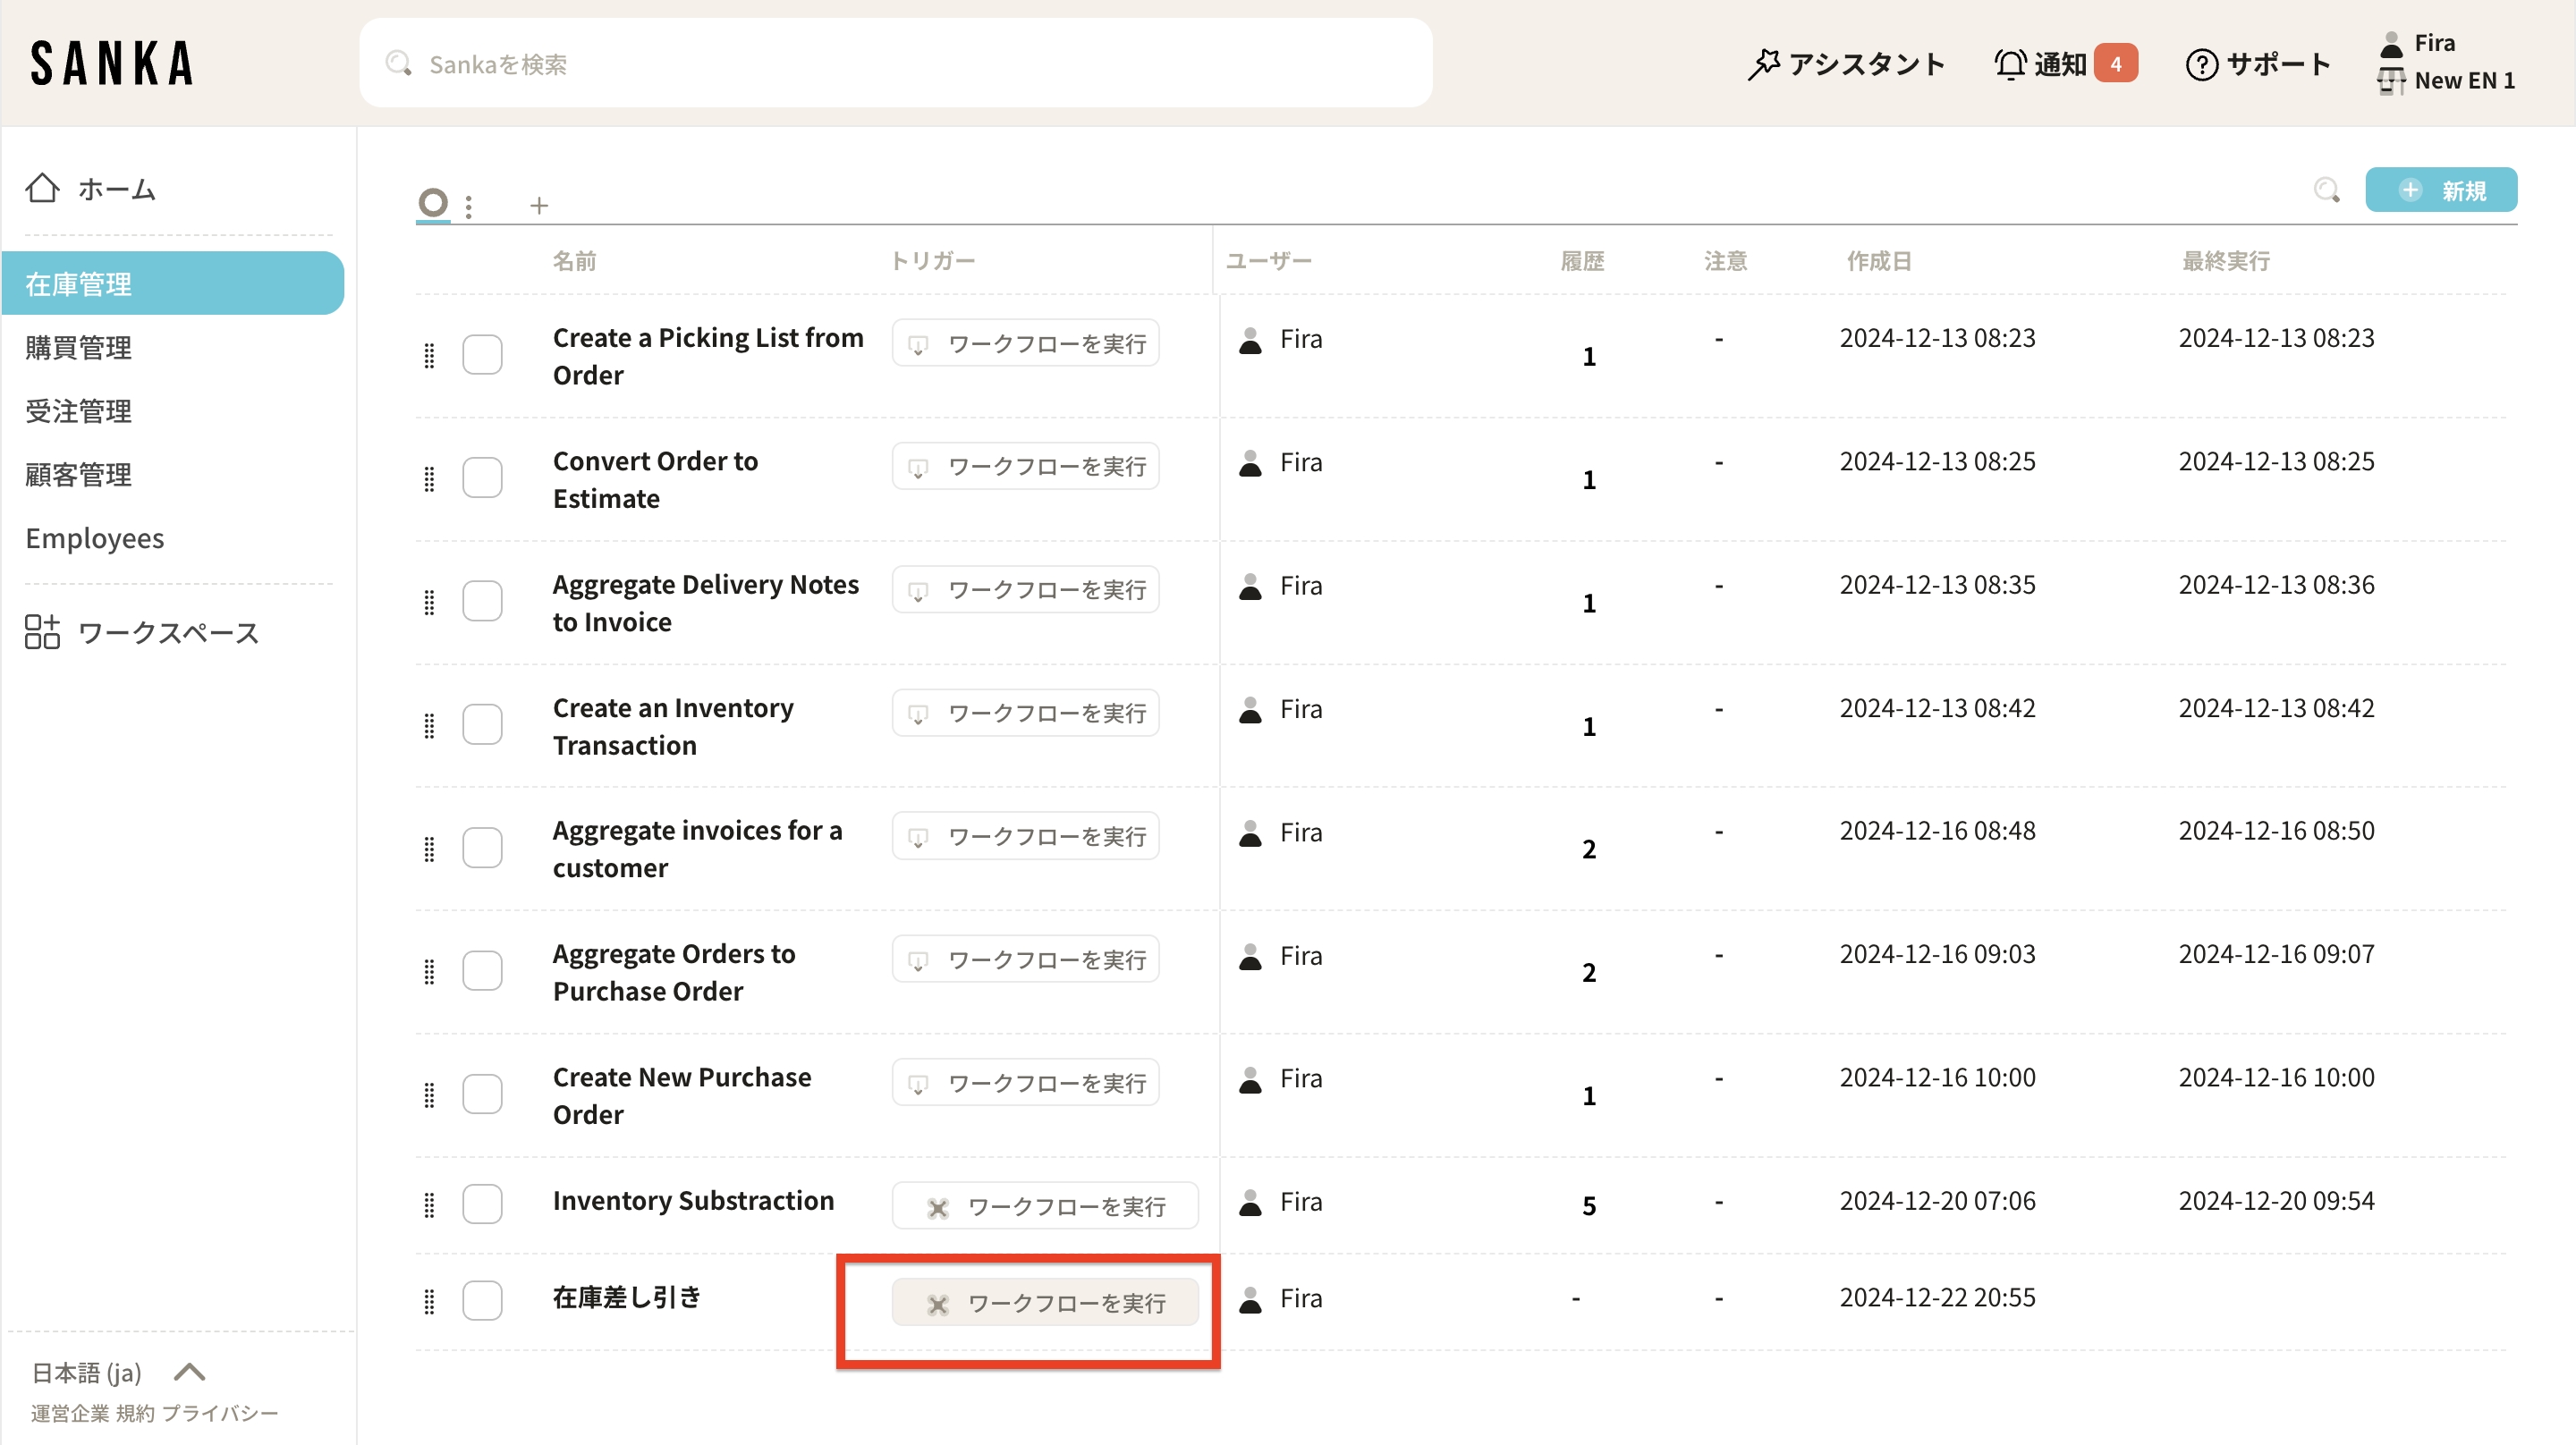Run workflow for 在庫差し引き row
This screenshot has width=2576, height=1445.
point(1045,1303)
